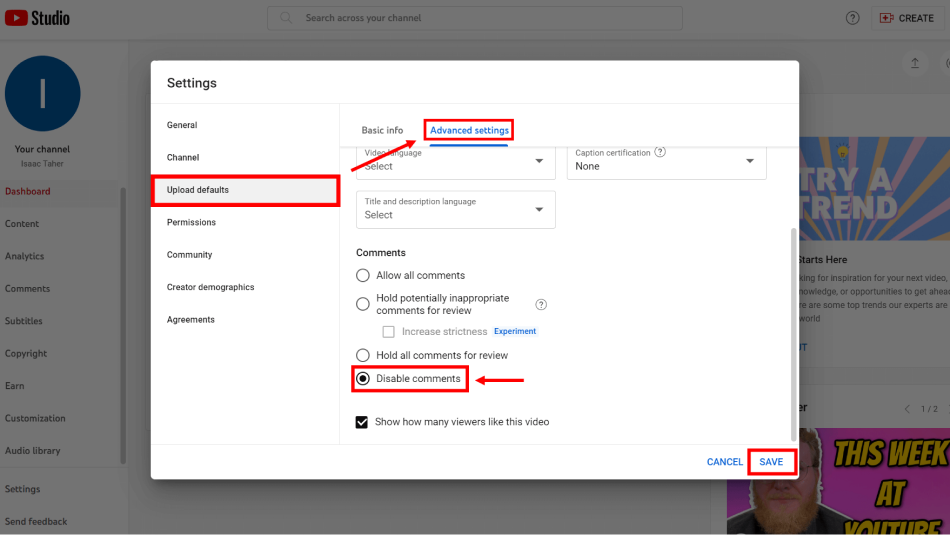The height and width of the screenshot is (535, 950).
Task: Check the Increase strictness checkbox
Action: tap(388, 331)
